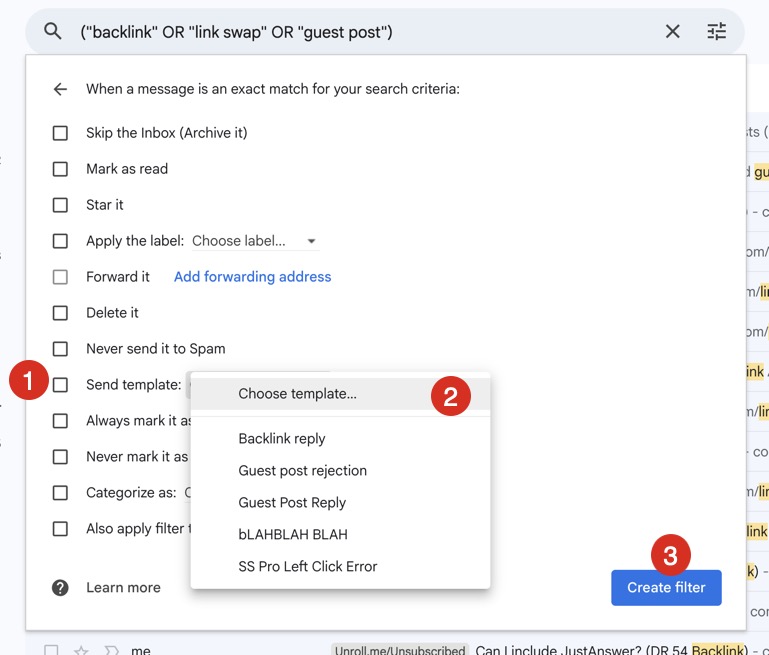Clear the search query with X icon
Screen dimensions: 769x655
pos(673,32)
